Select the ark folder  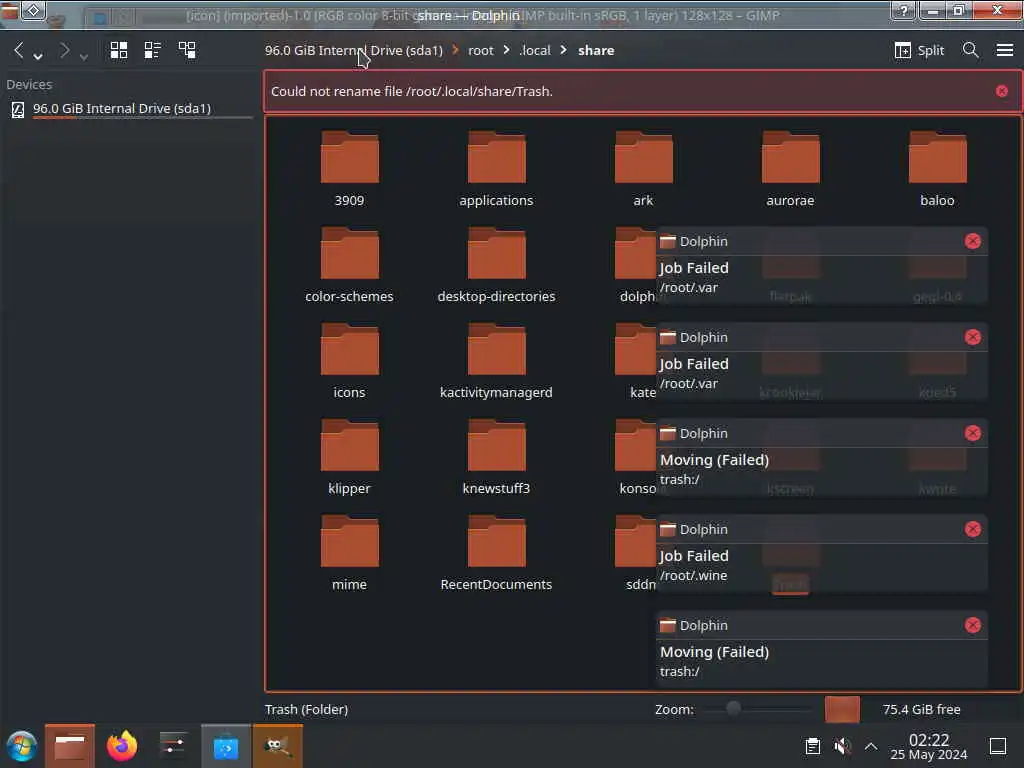pos(643,169)
